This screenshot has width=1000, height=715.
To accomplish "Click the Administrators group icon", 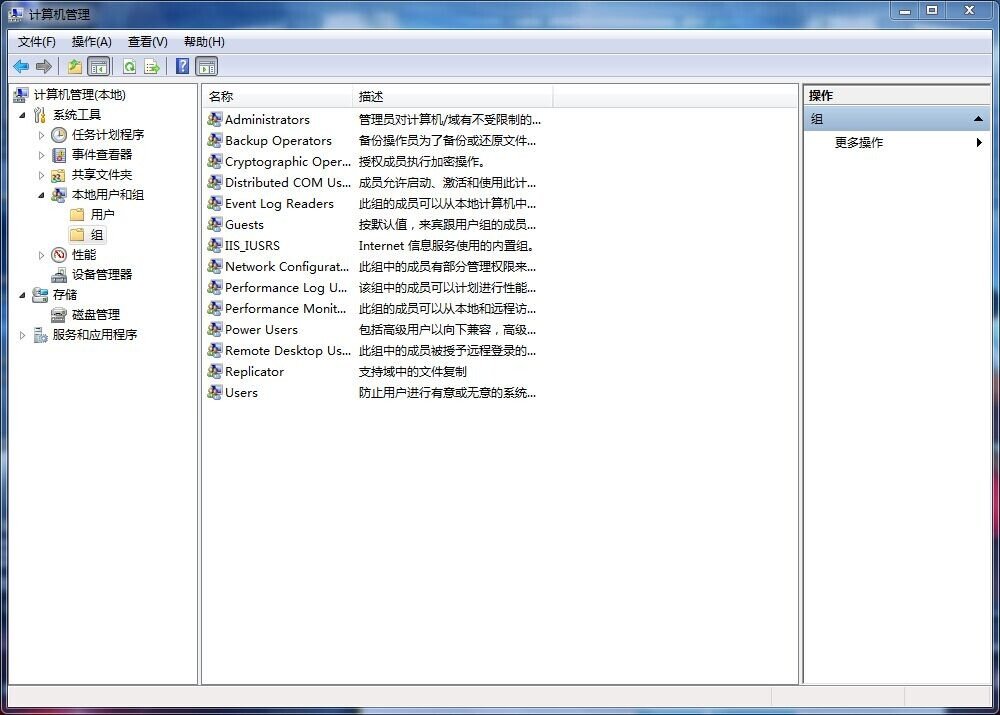I will [215, 120].
